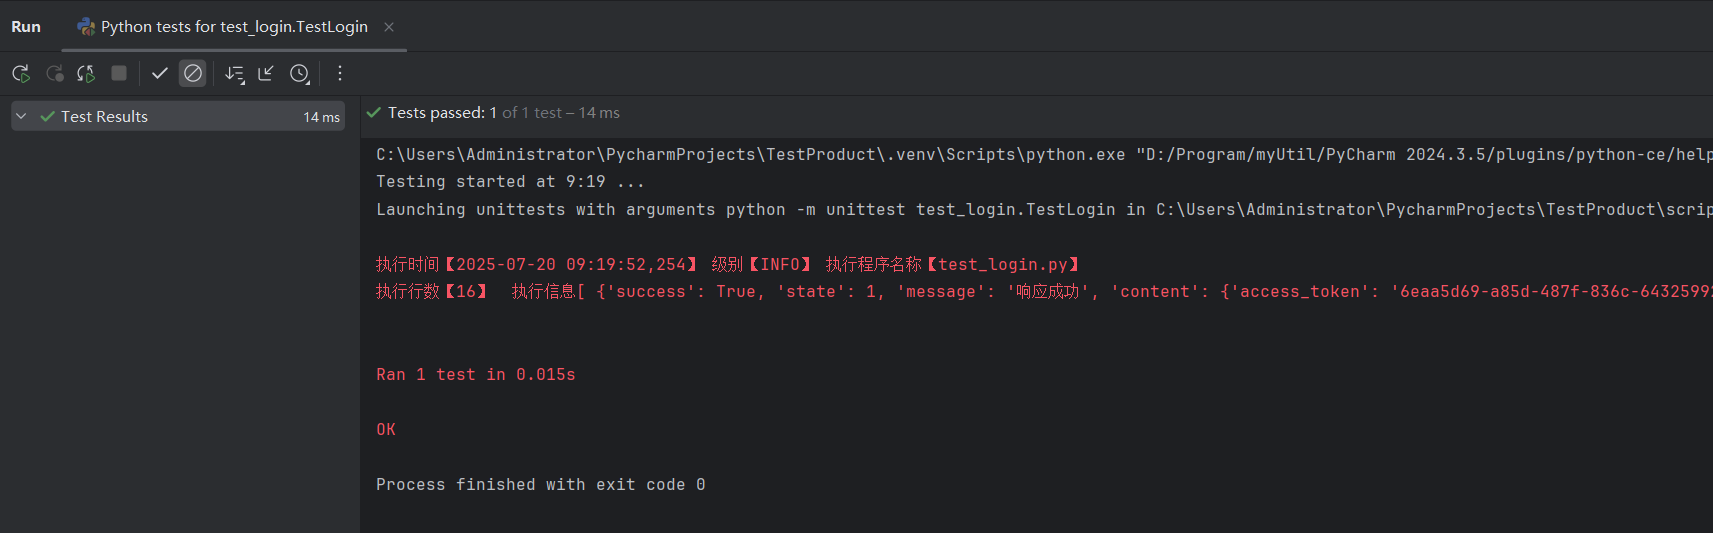Click the Stop process square icon
The height and width of the screenshot is (533, 1713).
coord(119,73)
